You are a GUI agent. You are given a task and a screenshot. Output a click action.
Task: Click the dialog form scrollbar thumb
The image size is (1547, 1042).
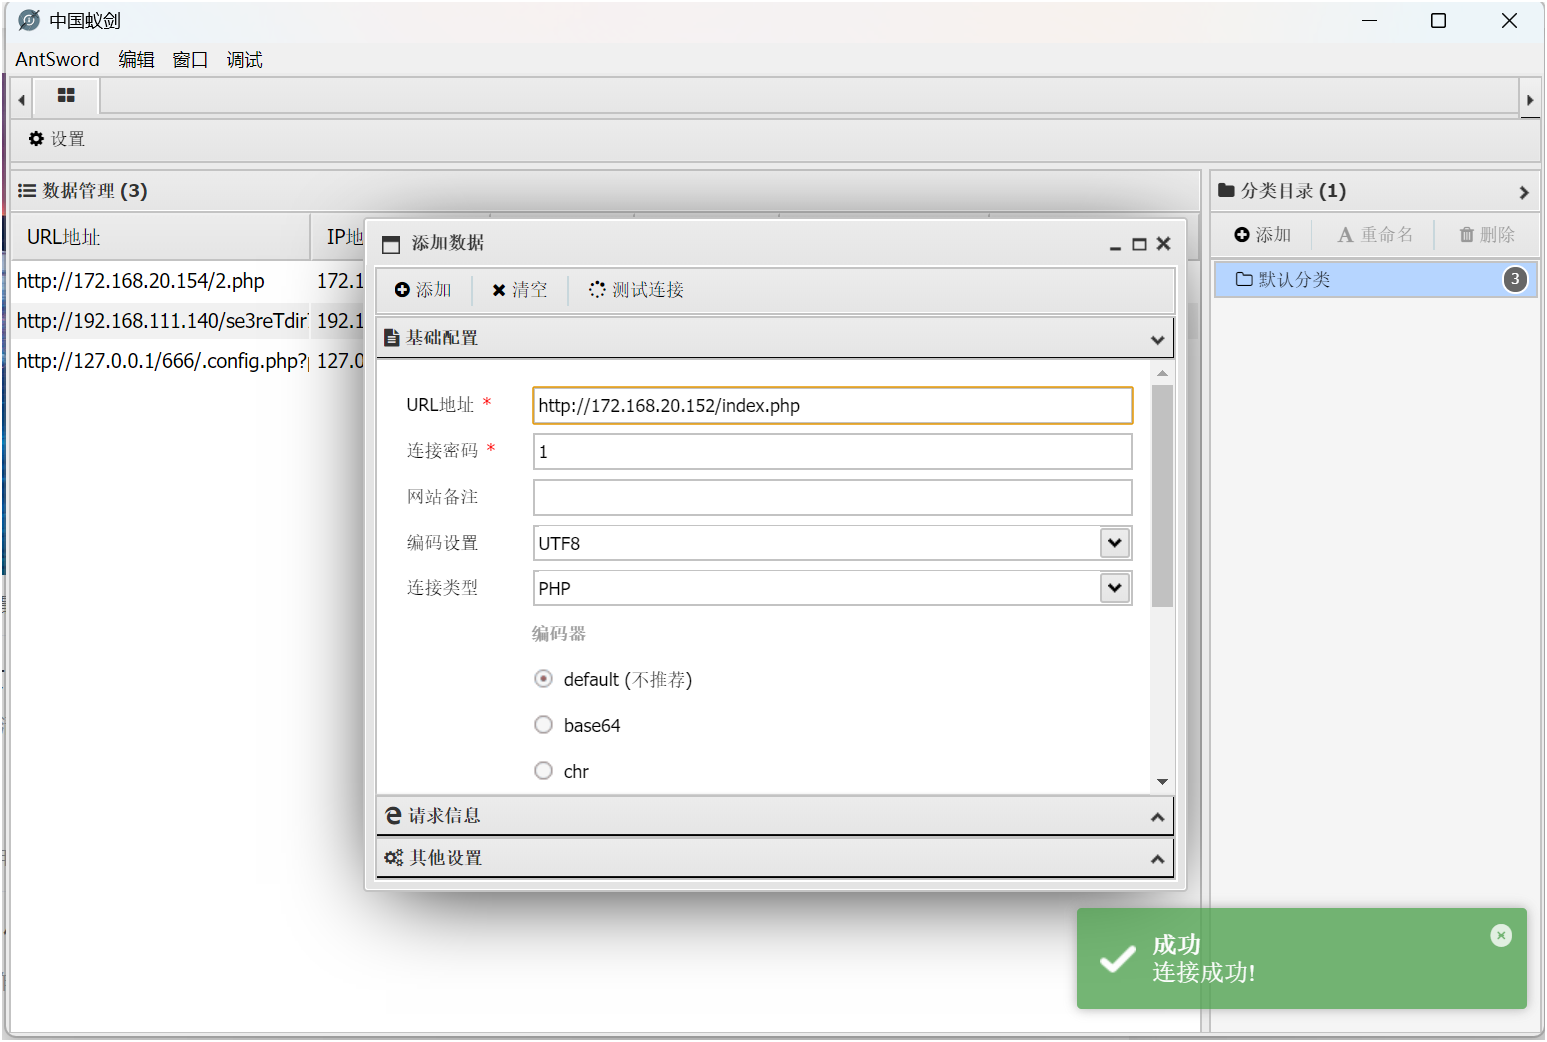tap(1162, 496)
